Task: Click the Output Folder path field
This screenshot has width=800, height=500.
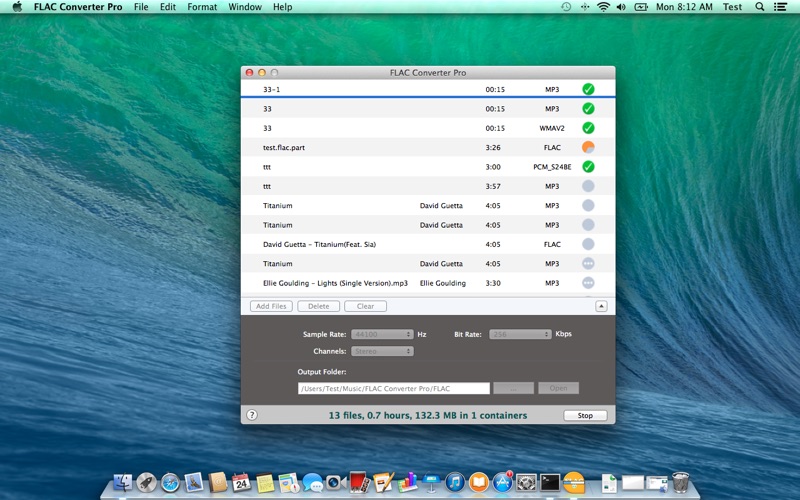Action: [x=394, y=388]
